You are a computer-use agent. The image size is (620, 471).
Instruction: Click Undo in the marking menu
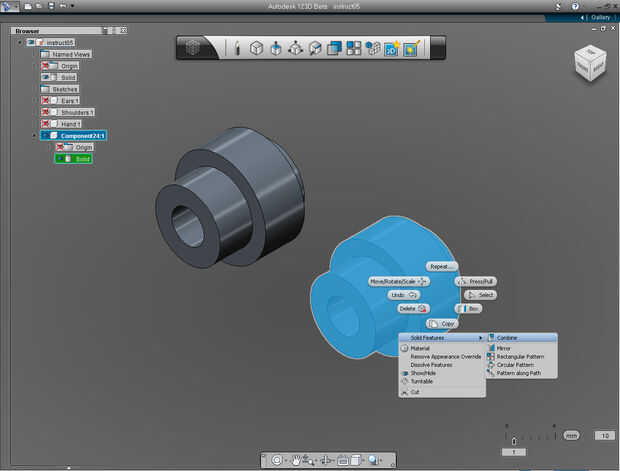403,295
